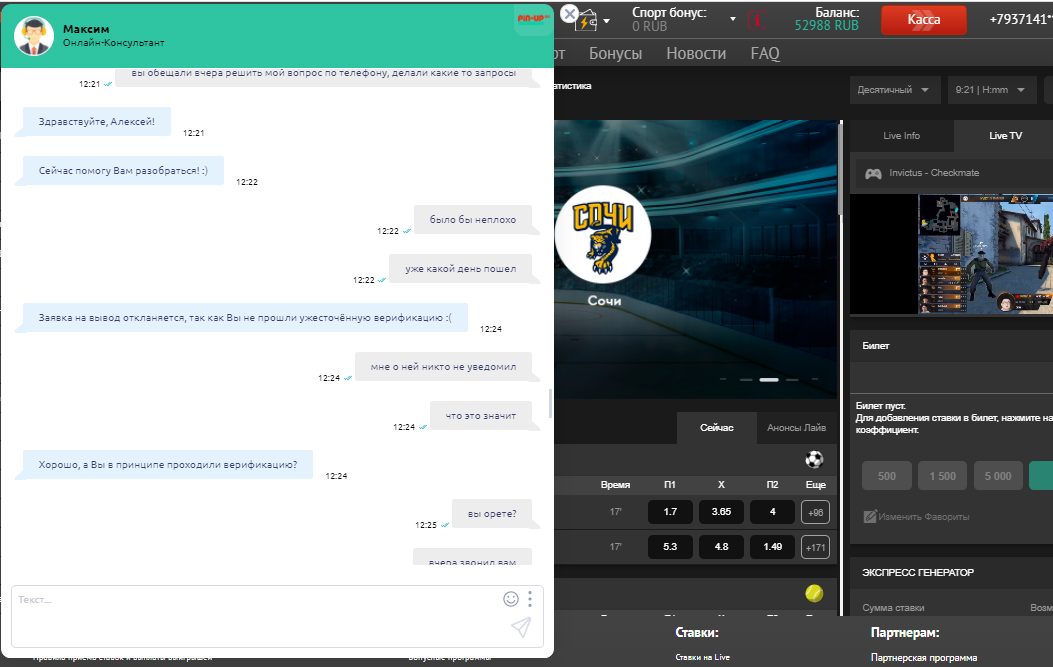The image size is (1053, 667).
Task: Click the emoji smiley icon in chat
Action: point(511,599)
